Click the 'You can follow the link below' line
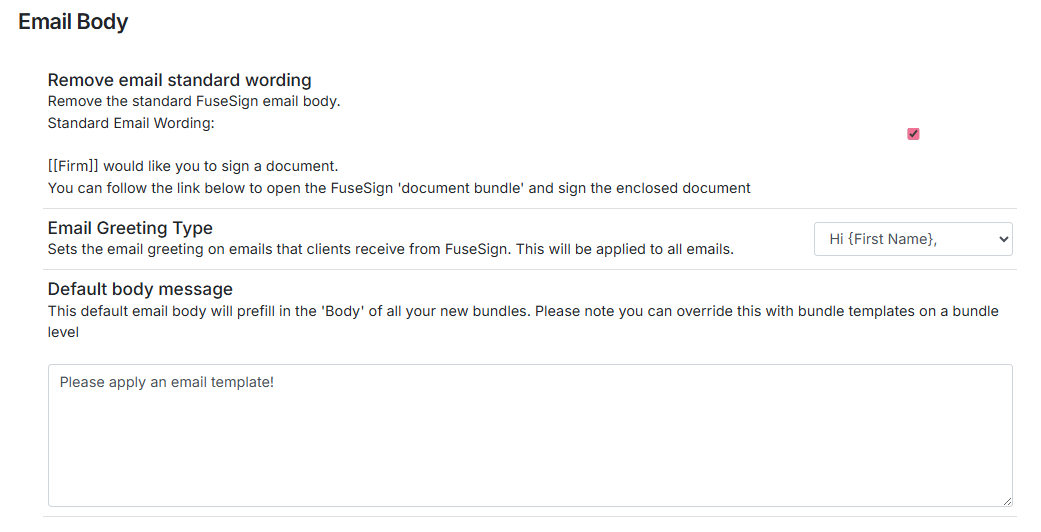This screenshot has width=1041, height=532. [x=150, y=187]
